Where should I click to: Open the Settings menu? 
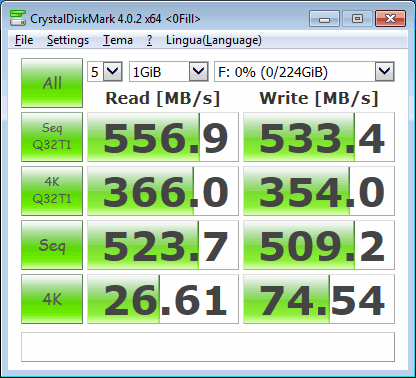point(68,40)
